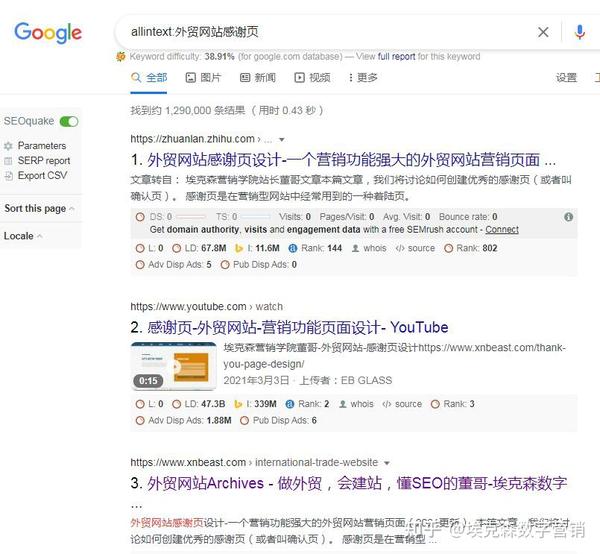This screenshot has width=600, height=554.
Task: Click LD: 47.3B in YouTube result
Action: click(x=199, y=404)
